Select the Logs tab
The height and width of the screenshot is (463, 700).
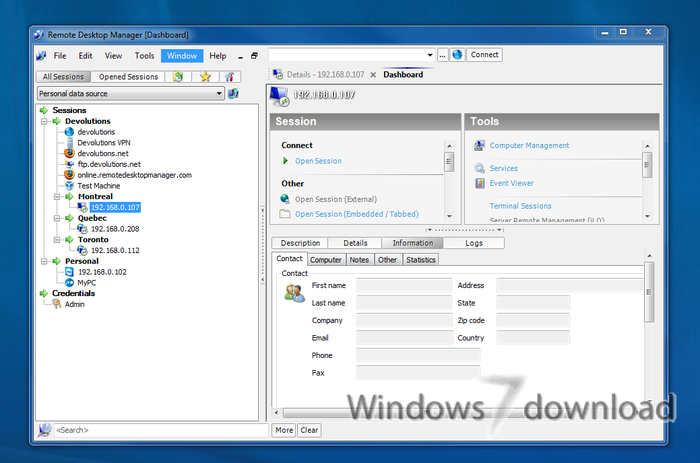[474, 243]
